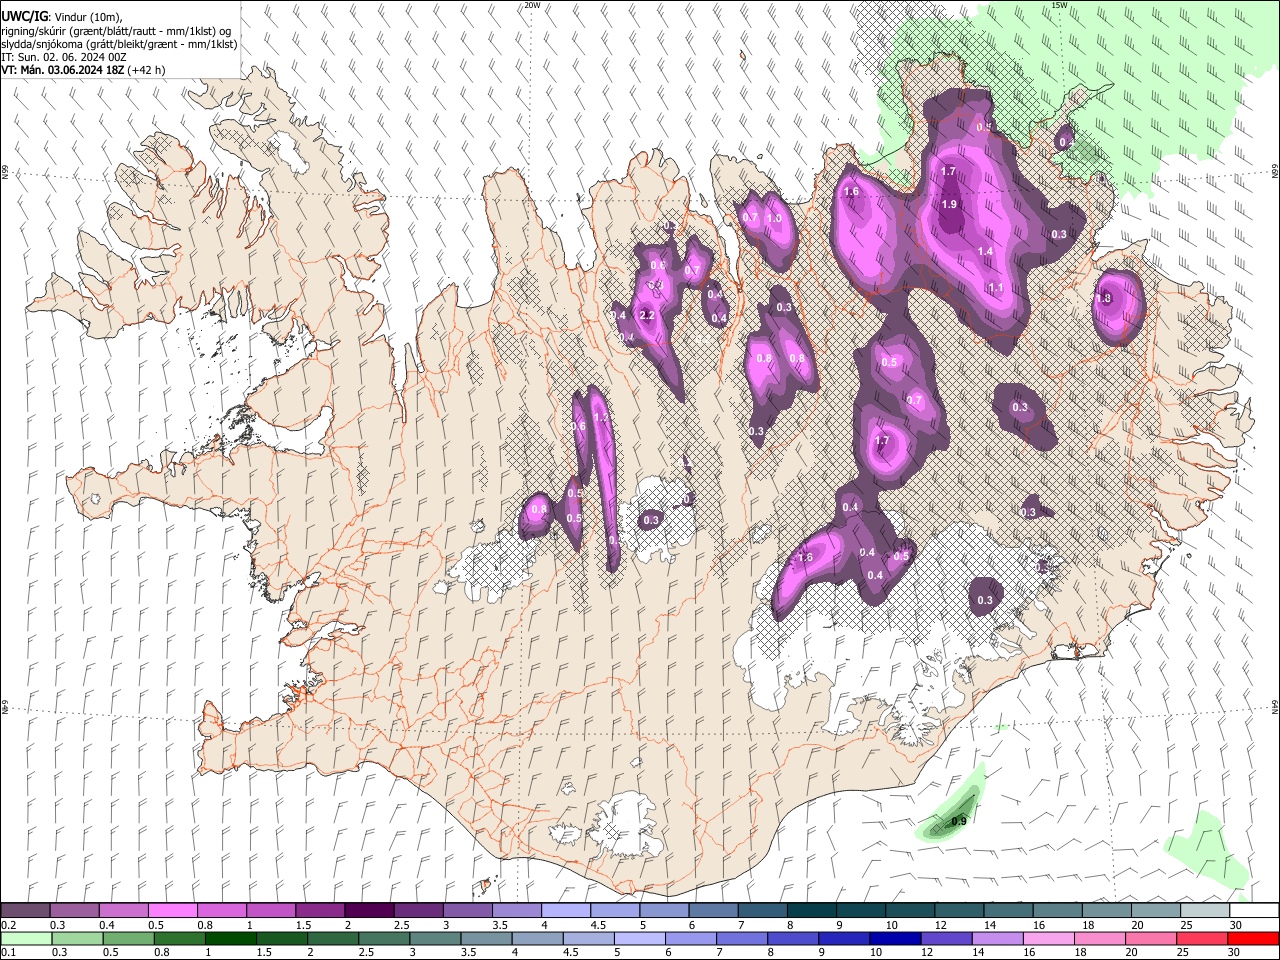Click the '0.9' value in the green offshore patch
1280x960 pixels.
coord(959,821)
